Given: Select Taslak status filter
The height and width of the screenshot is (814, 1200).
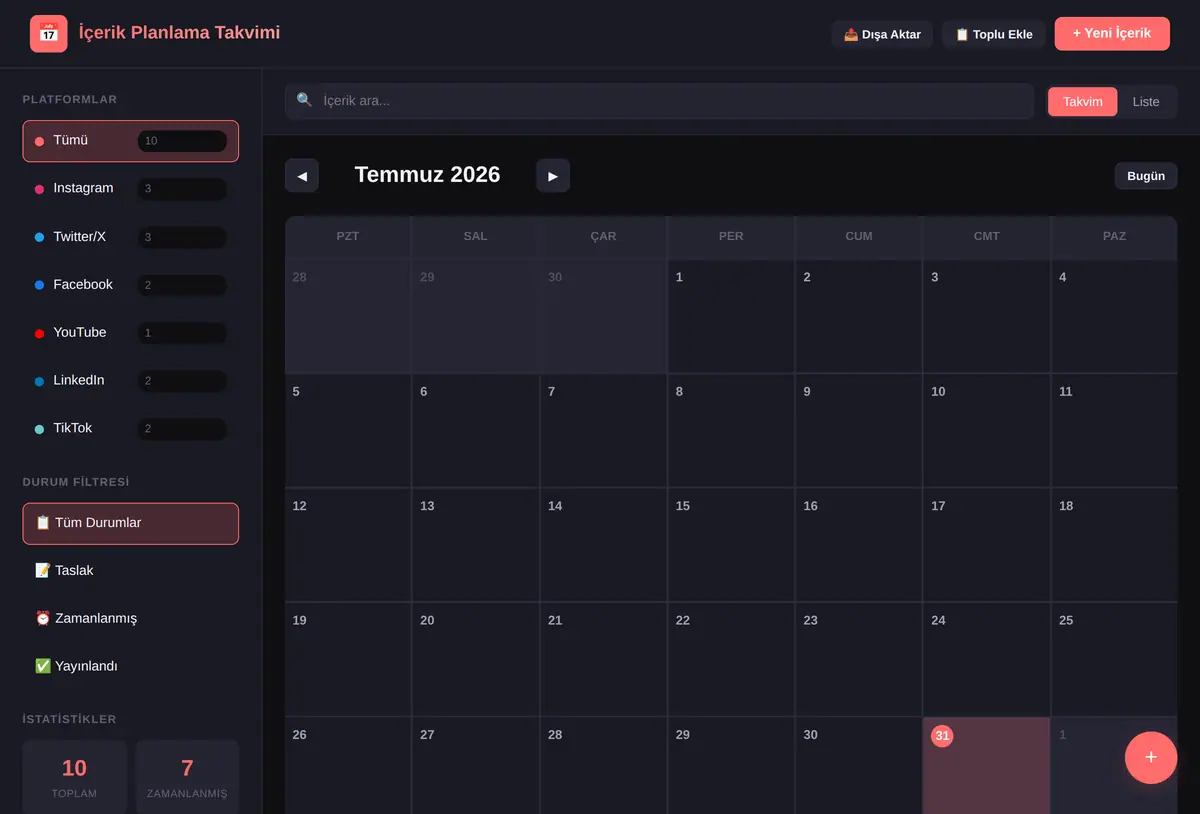Looking at the screenshot, I should pyautogui.click(x=131, y=571).
